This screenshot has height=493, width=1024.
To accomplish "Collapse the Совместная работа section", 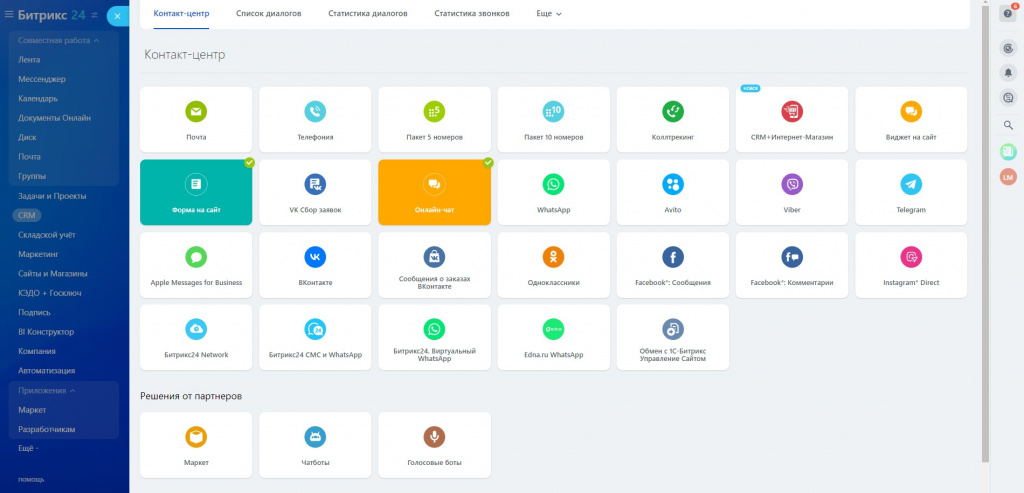I will point(58,40).
